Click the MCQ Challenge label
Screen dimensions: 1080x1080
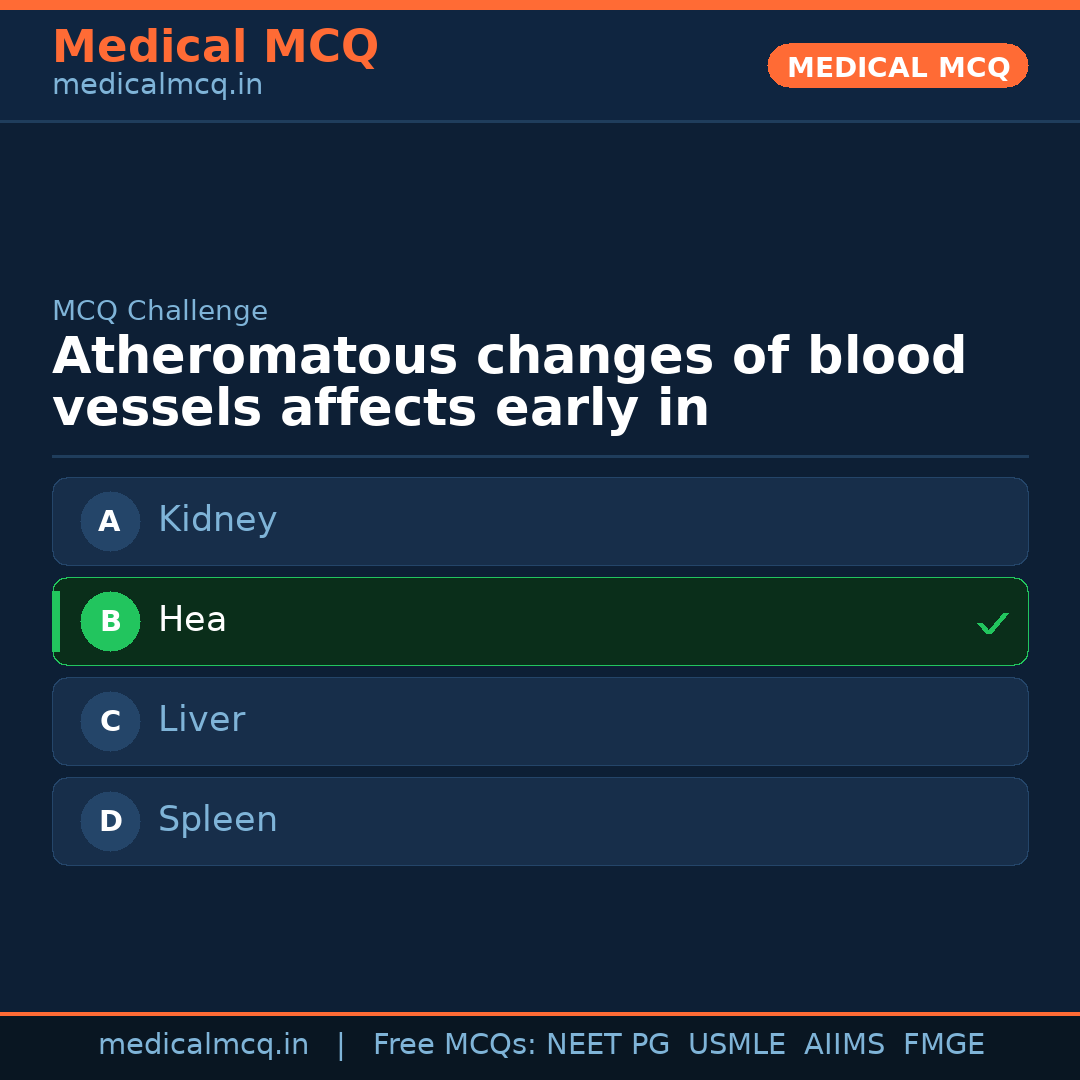point(160,311)
